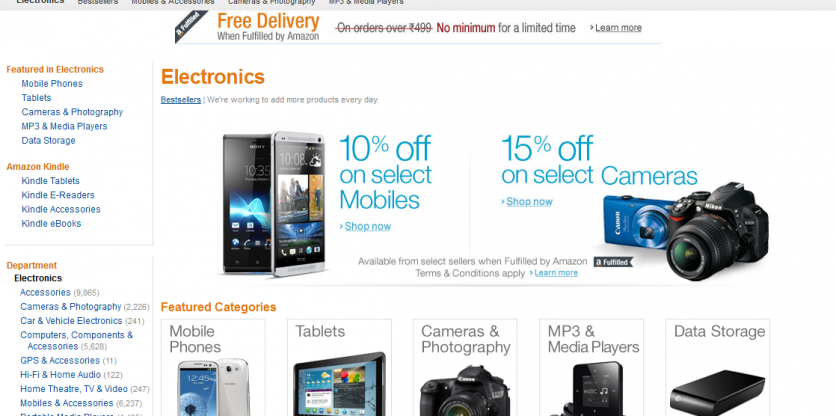This screenshot has width=836, height=416.
Task: Click Shop now under 10% off Mobiles
Action: click(367, 226)
